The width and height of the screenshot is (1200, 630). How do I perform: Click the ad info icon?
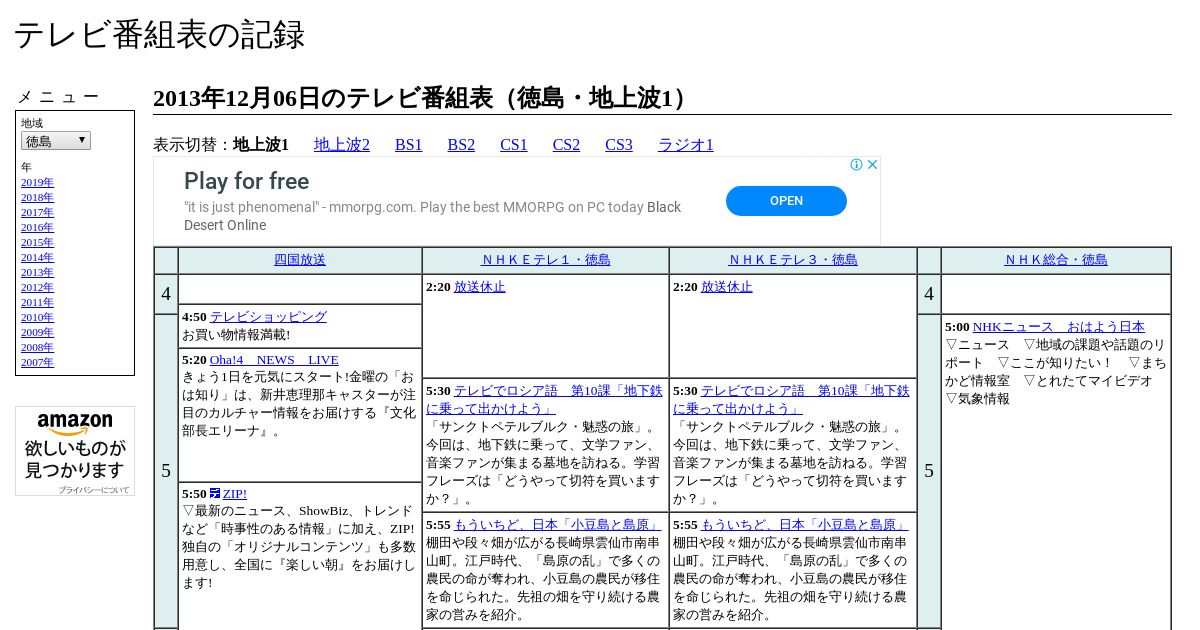point(857,165)
